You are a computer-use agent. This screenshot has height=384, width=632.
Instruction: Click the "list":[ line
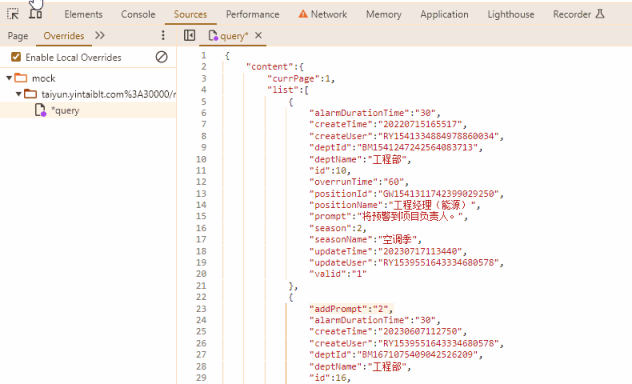coord(288,89)
